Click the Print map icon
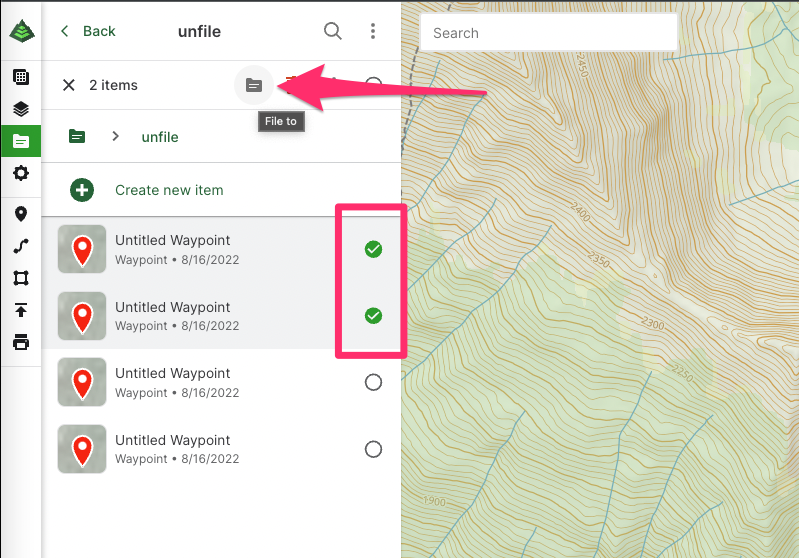Image resolution: width=799 pixels, height=558 pixels. coord(21,342)
